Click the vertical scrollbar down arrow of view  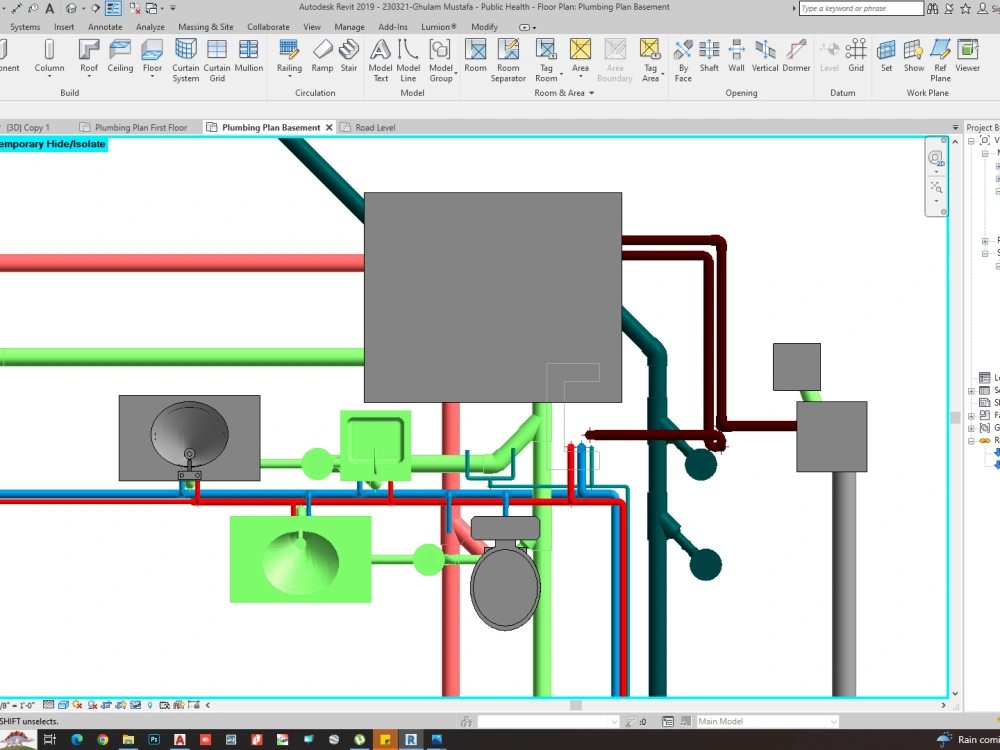tap(955, 693)
